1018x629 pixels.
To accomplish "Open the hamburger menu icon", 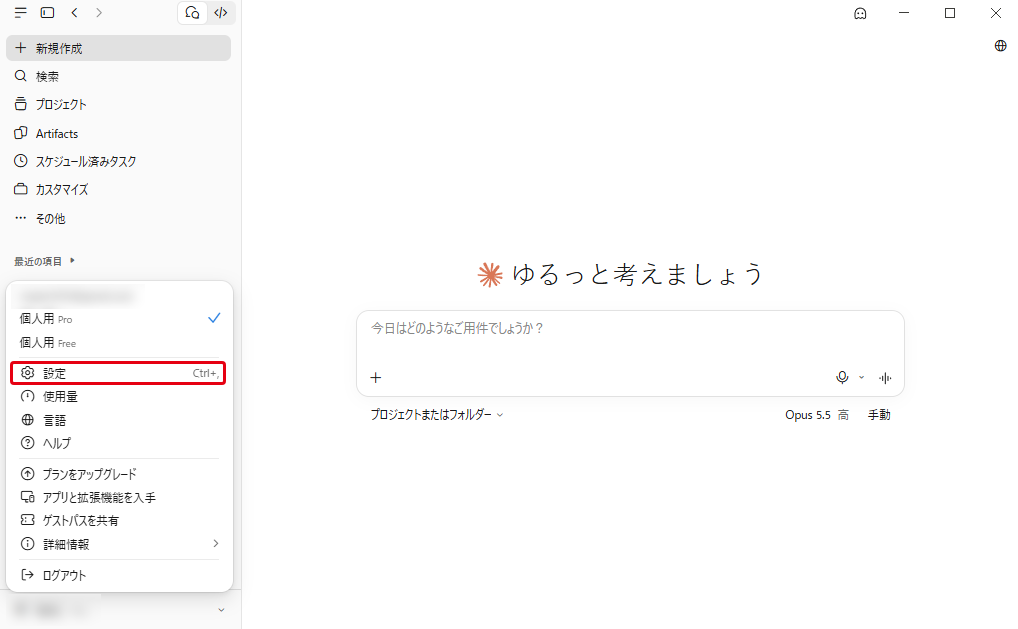I will [21, 12].
